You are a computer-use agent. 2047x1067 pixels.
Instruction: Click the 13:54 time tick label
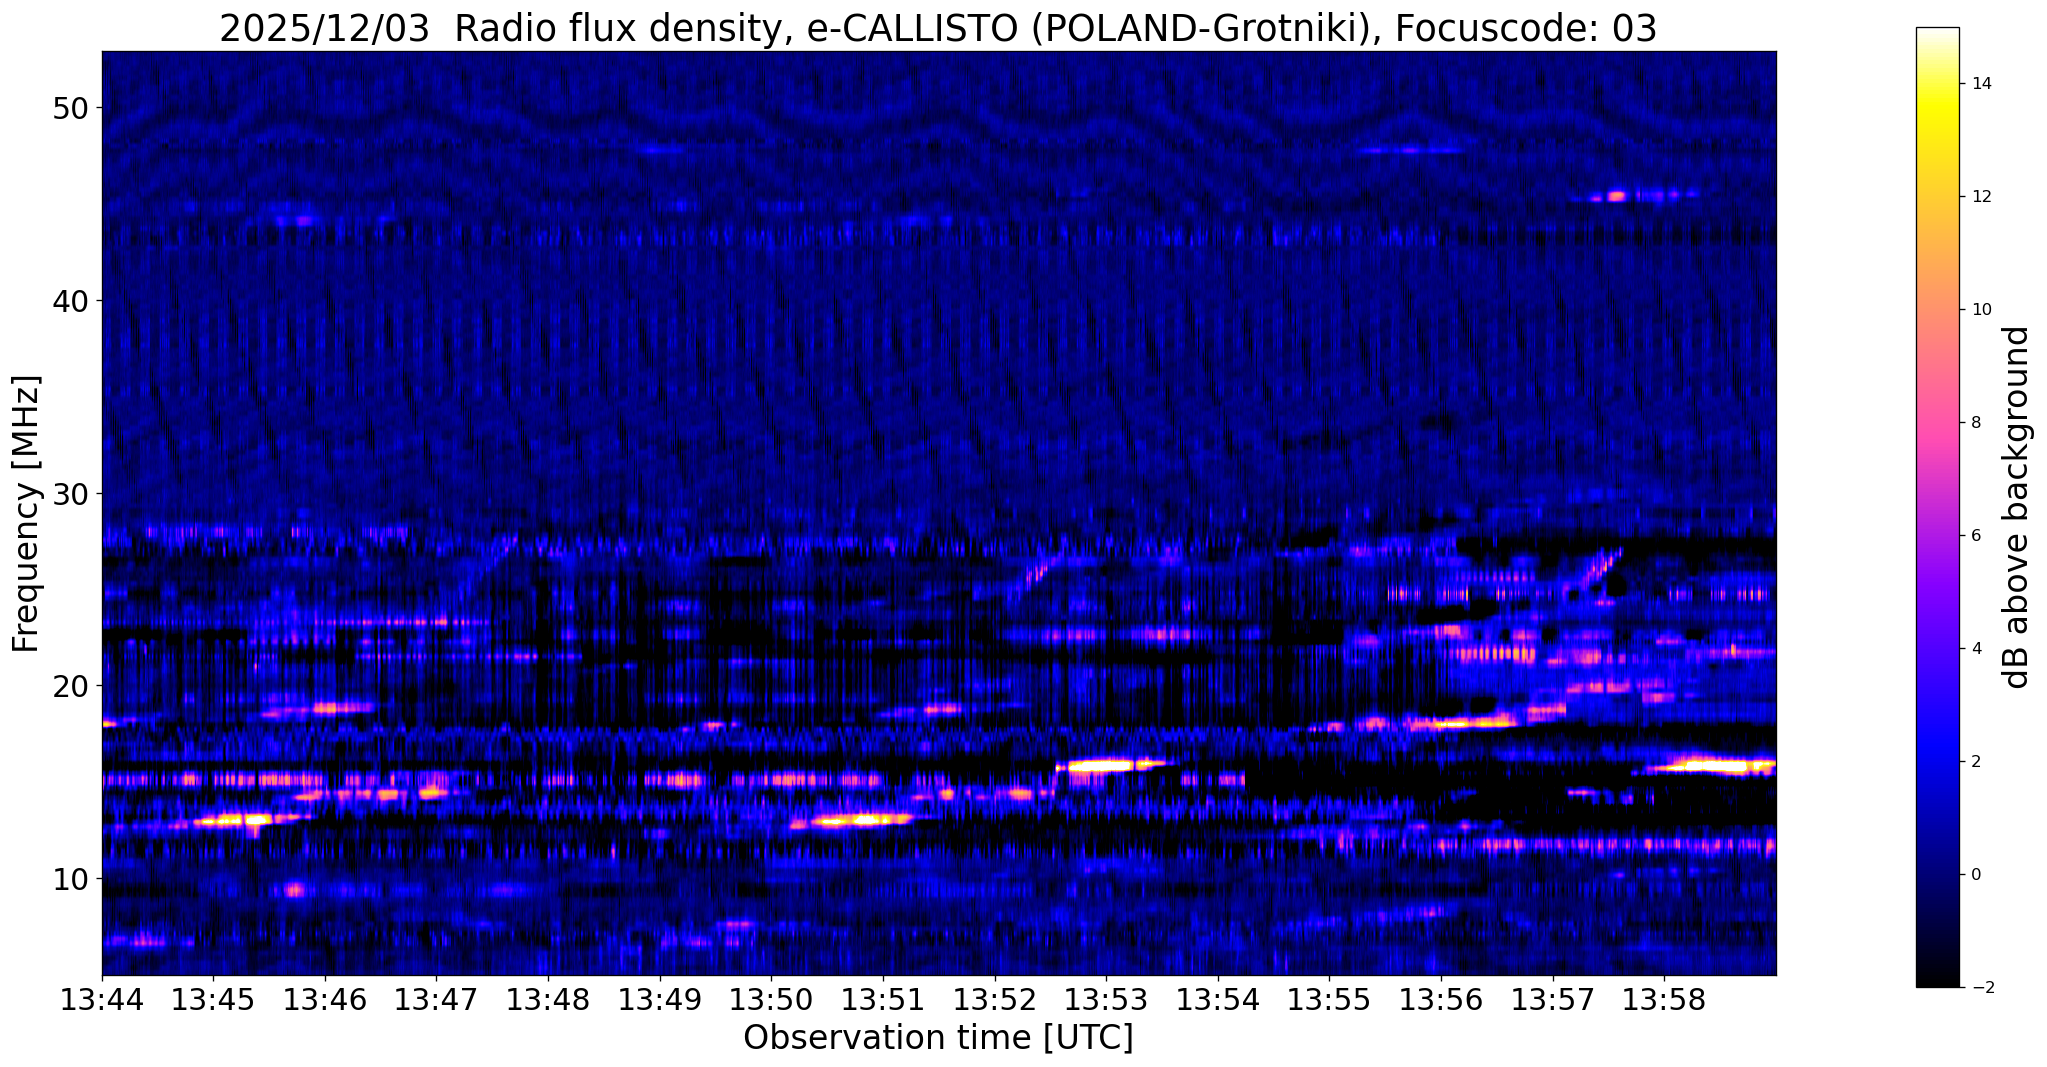[1218, 1000]
